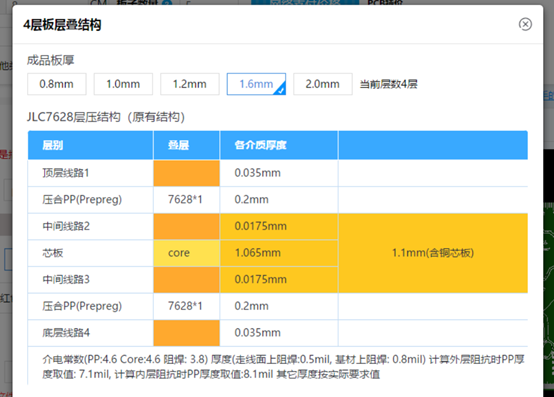
Task: Click the 底层线路4 row label
Action: coord(66,333)
